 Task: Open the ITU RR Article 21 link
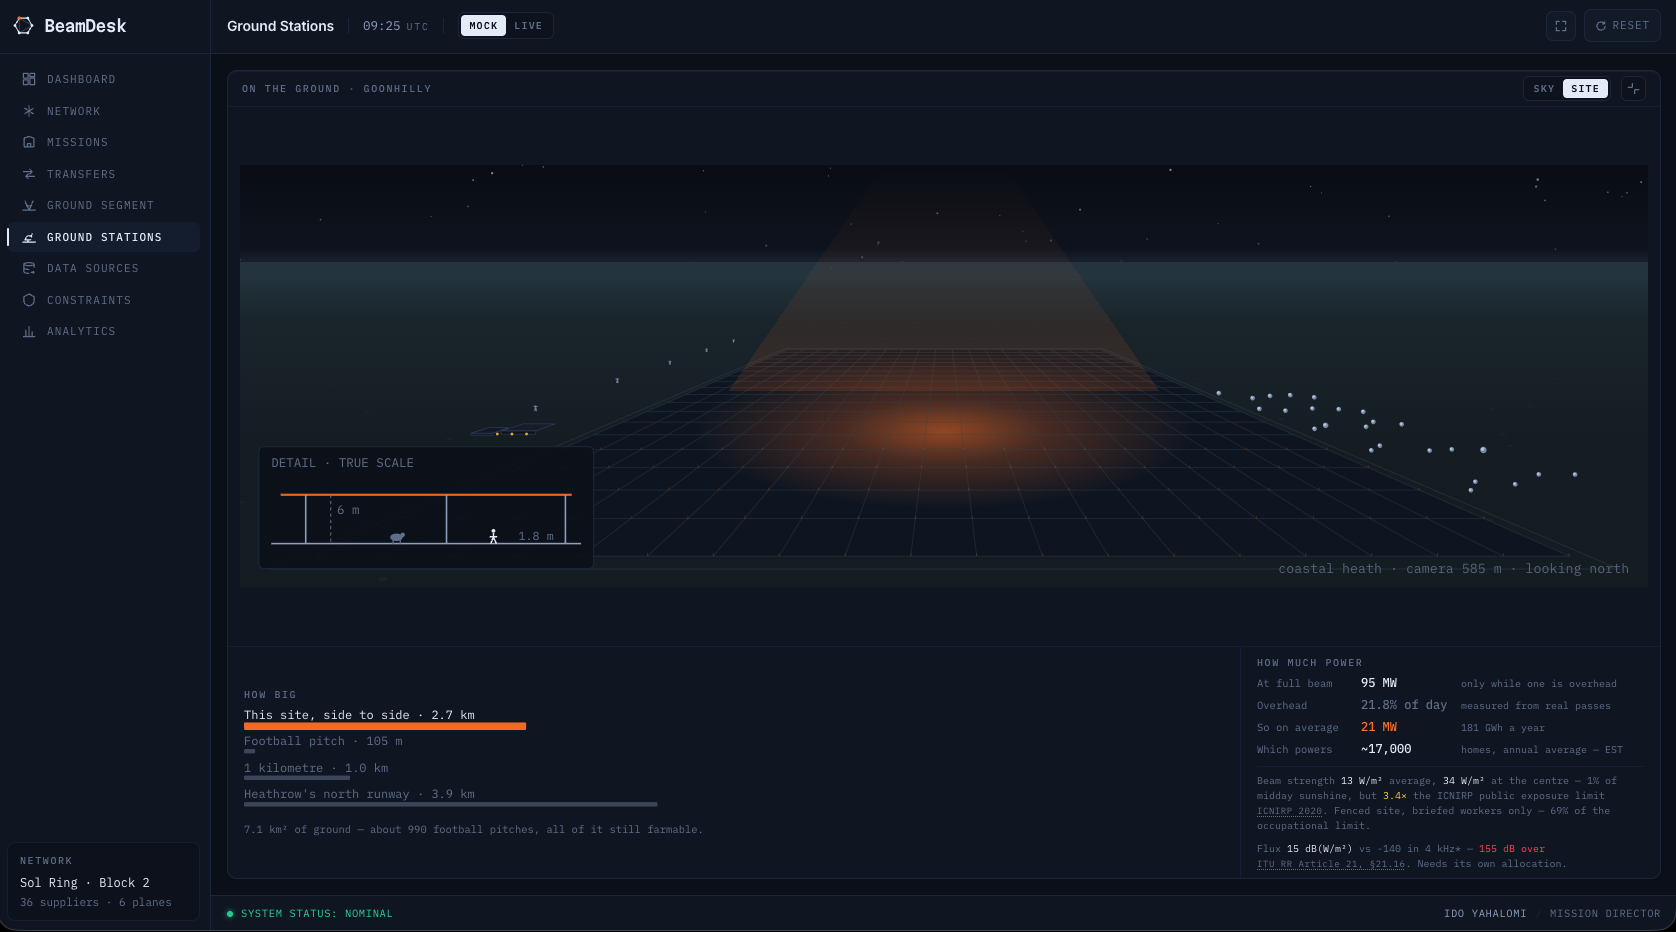pos(1331,864)
